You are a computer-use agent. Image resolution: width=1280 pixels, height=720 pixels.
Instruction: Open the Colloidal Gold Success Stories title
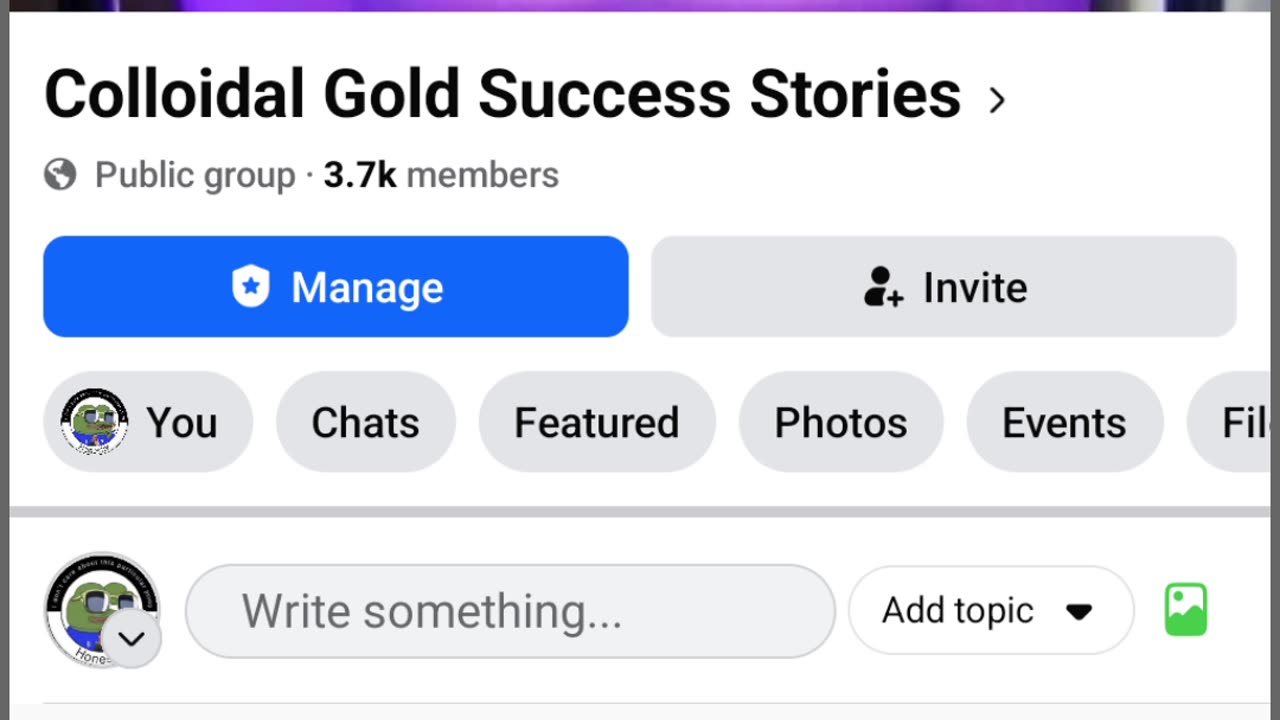(502, 95)
